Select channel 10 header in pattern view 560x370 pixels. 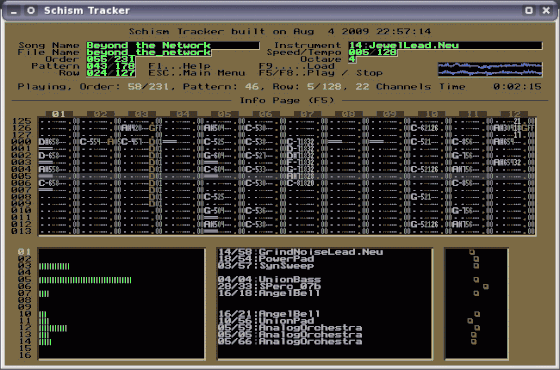431,114
